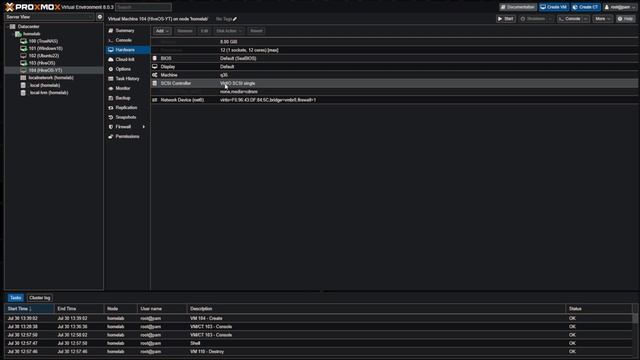This screenshot has height=360, width=640.
Task: Click the local (homelab) storage icon
Action: [23, 85]
